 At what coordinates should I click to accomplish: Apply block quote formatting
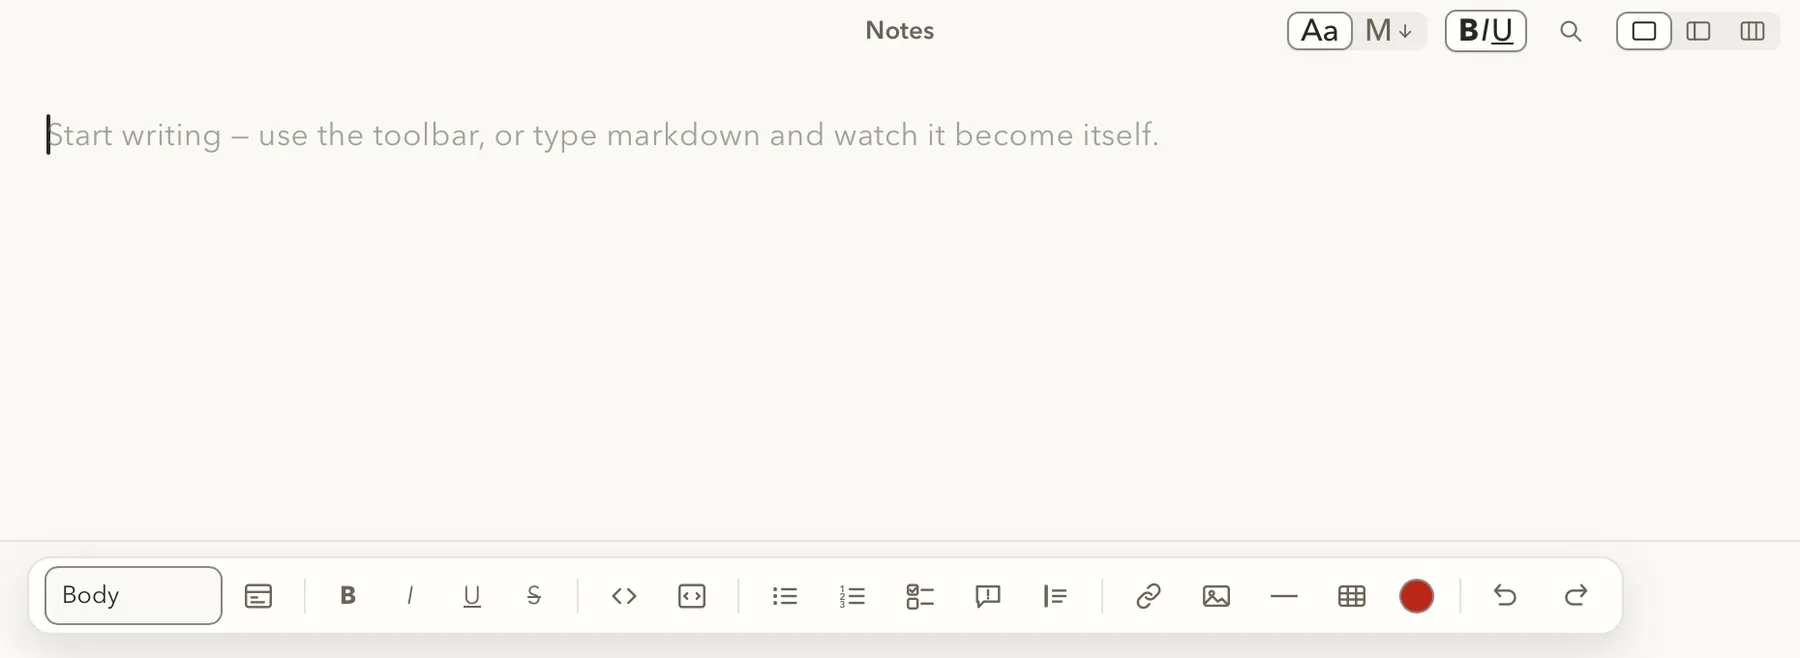click(x=1055, y=596)
